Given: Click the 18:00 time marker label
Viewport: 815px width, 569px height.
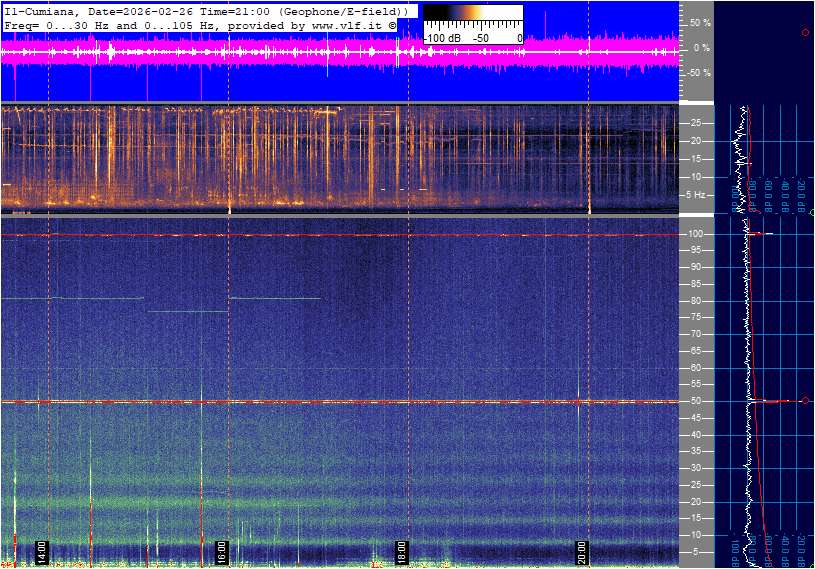Looking at the screenshot, I should (402, 552).
